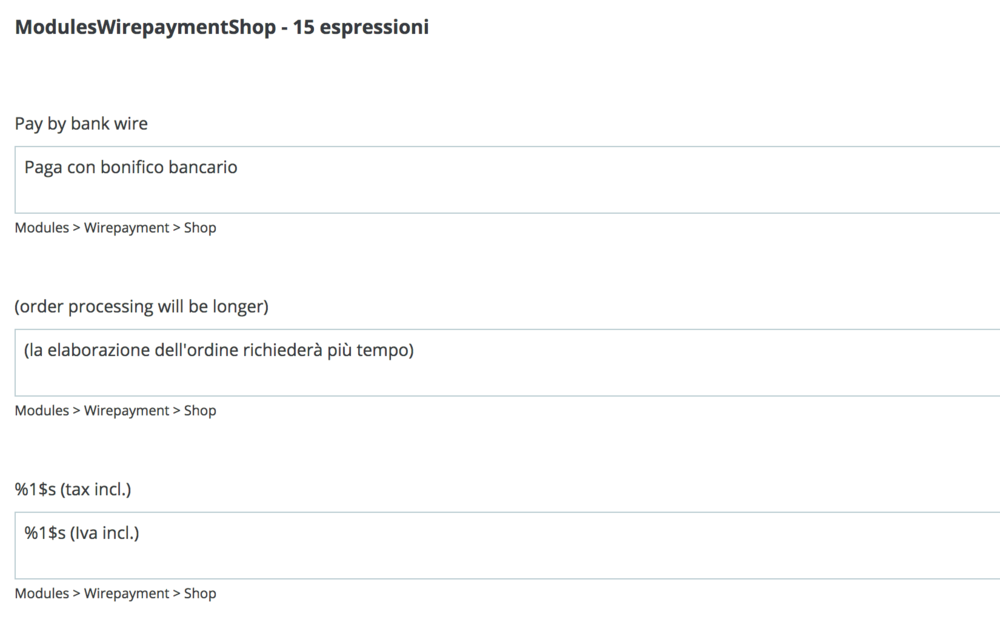
Task: Place cursor on word "tempo)" in second field
Action: point(388,351)
